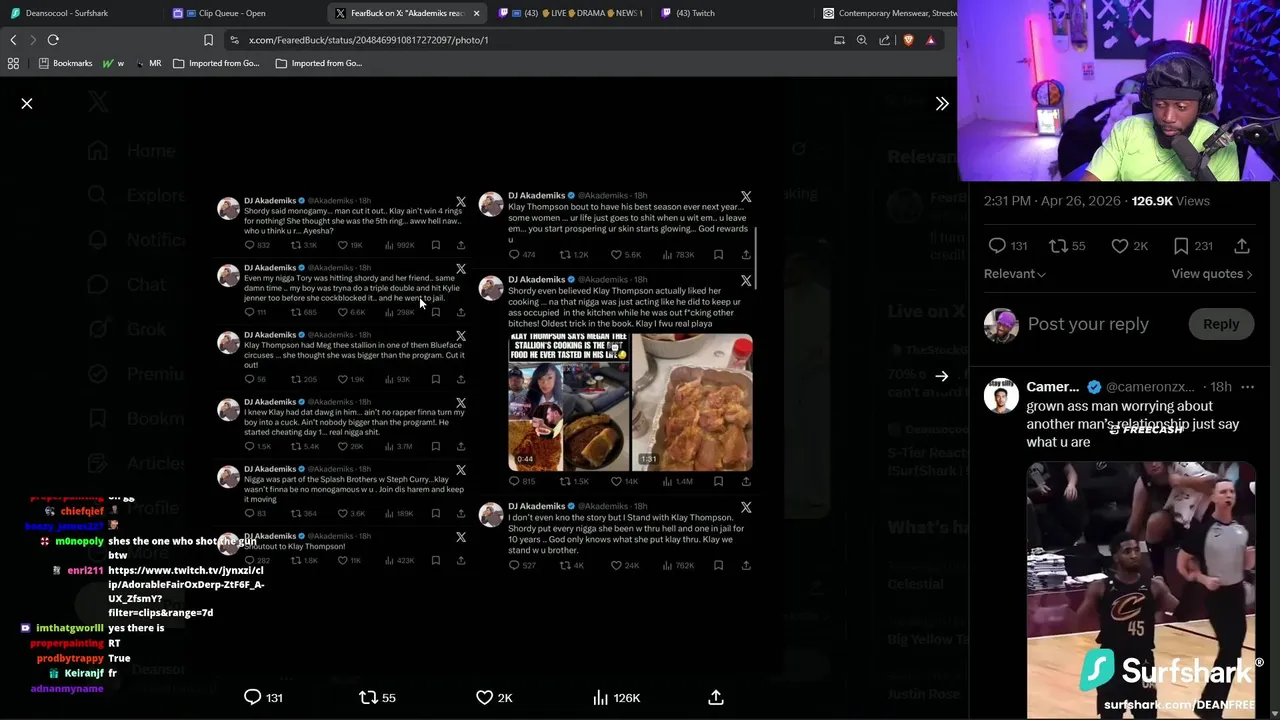Open Camer... profile name in replies
The image size is (1280, 720).
tap(1052, 387)
